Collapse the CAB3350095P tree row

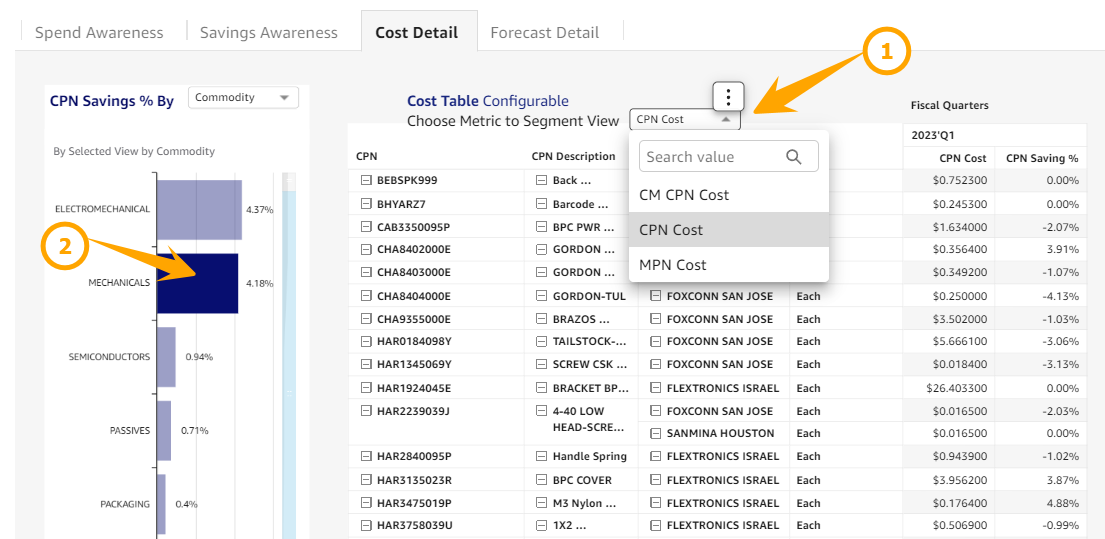pyautogui.click(x=366, y=227)
